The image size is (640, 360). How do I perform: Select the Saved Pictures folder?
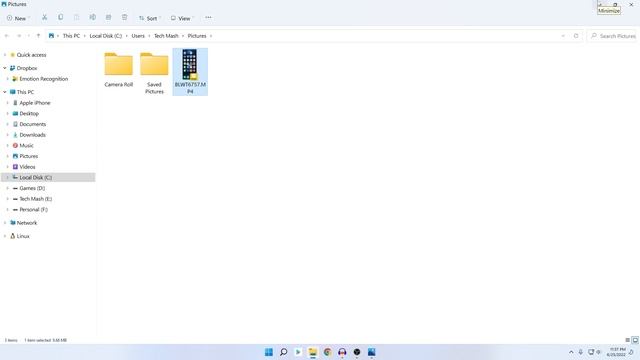[154, 73]
